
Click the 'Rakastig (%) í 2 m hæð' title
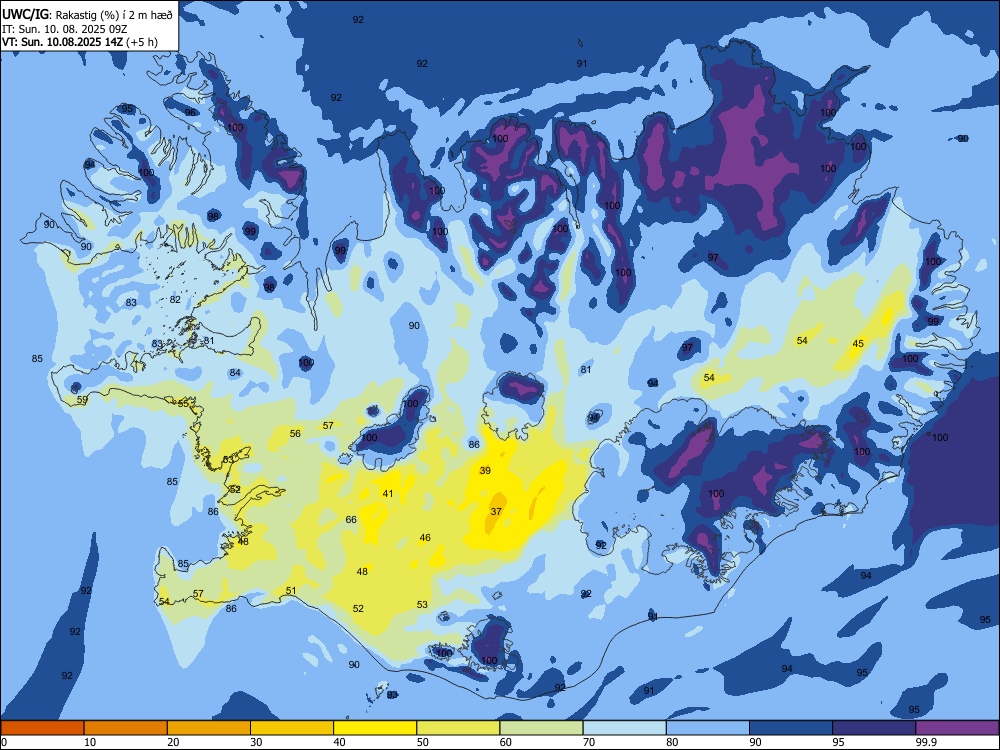pyautogui.click(x=114, y=14)
